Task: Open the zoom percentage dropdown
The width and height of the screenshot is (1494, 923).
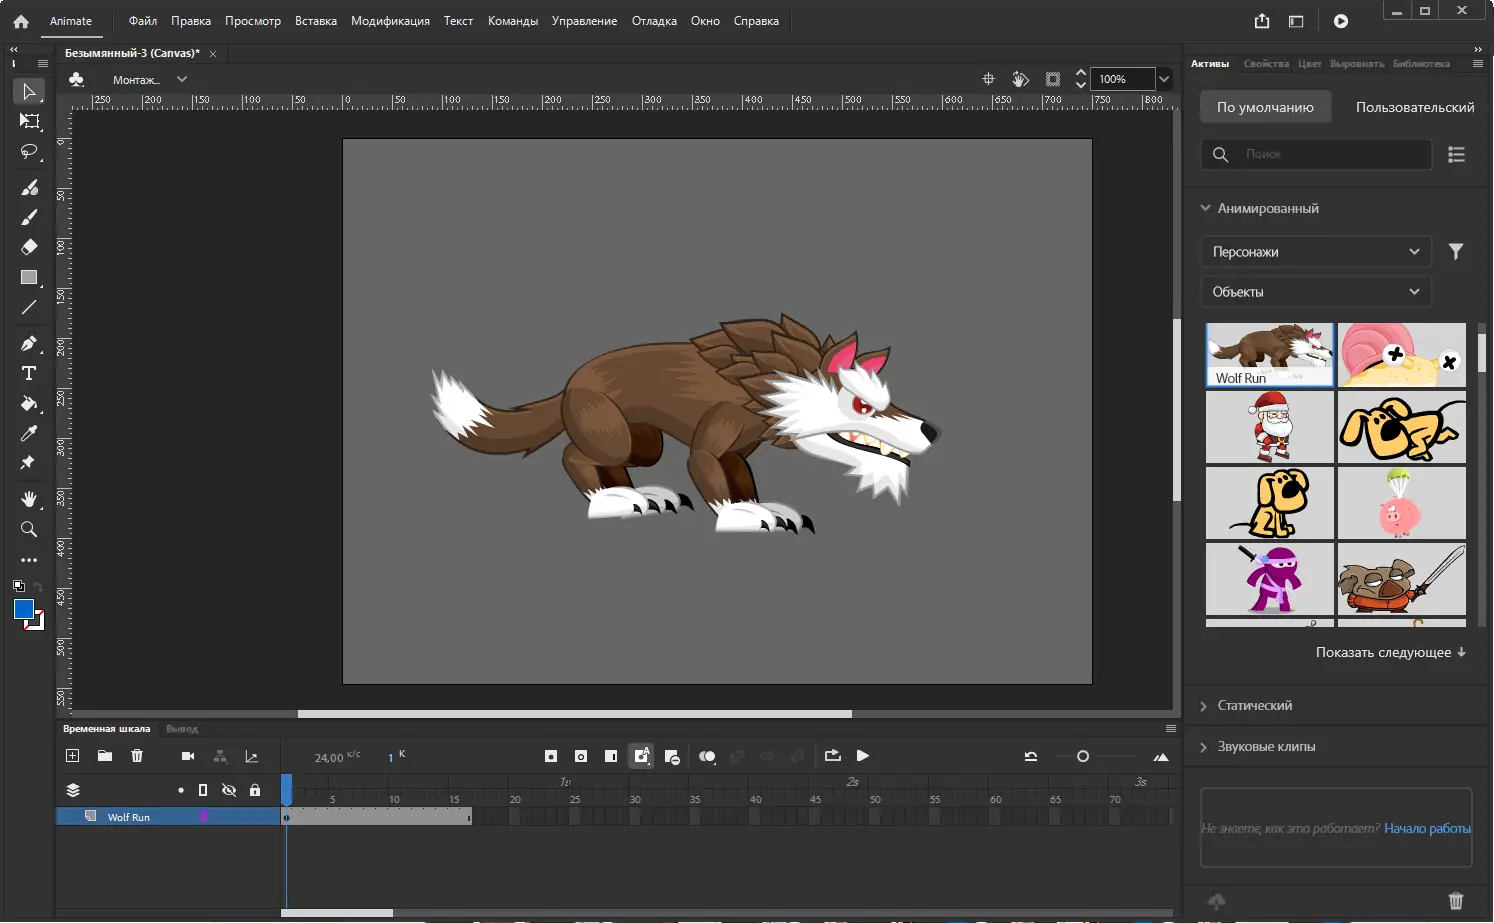Action: (1164, 79)
